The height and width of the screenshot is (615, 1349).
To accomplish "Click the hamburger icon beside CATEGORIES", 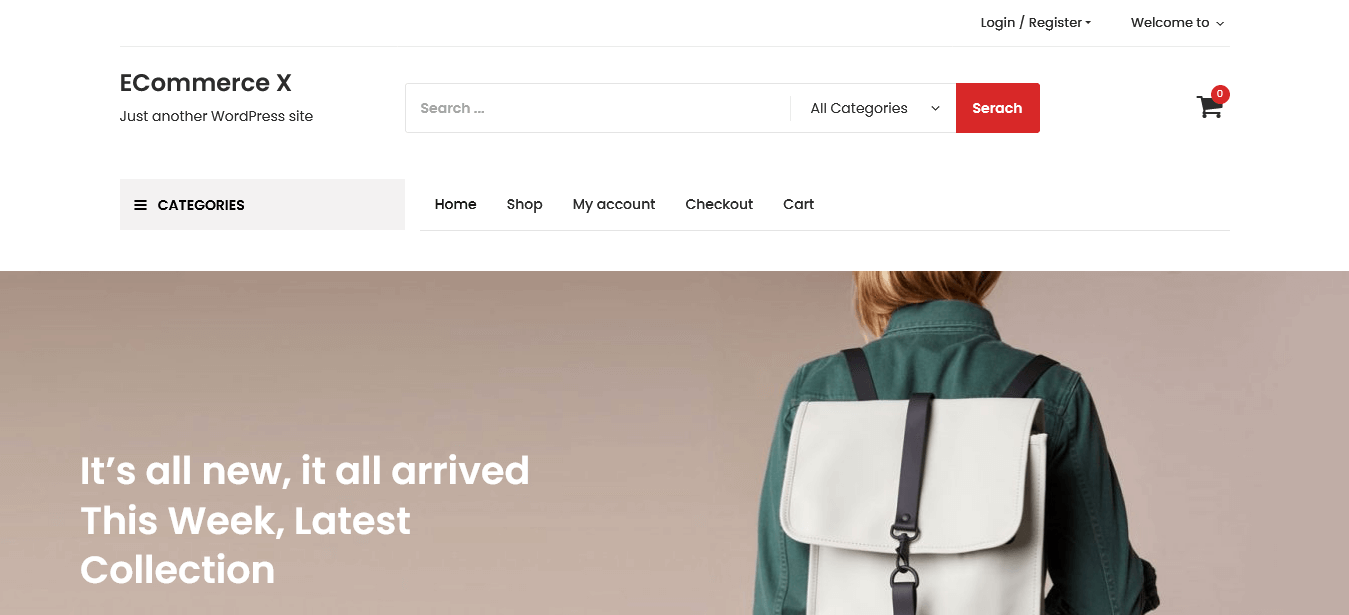I will point(140,205).
